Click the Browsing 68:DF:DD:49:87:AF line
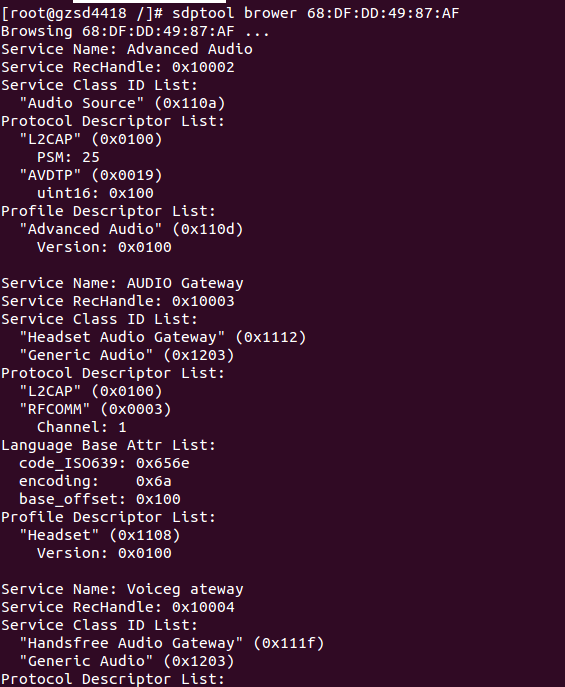 (135, 31)
